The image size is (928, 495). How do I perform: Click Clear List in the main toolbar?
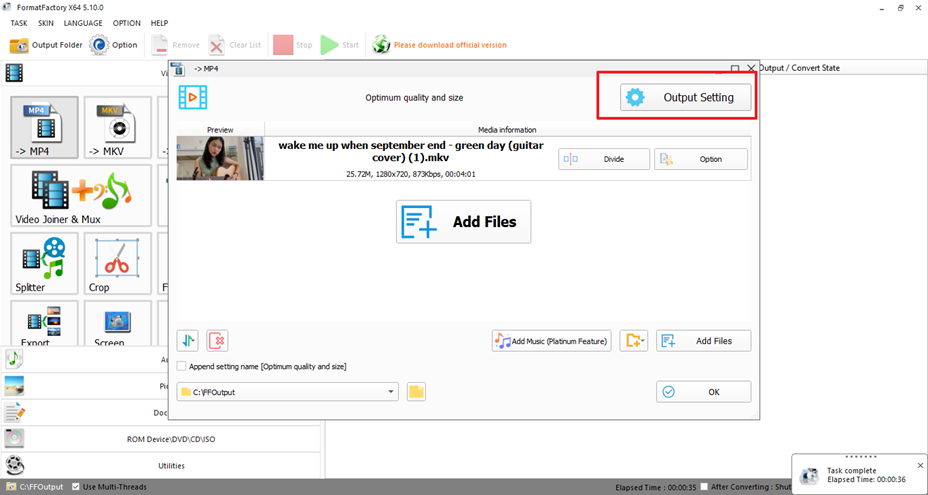pyautogui.click(x=235, y=45)
